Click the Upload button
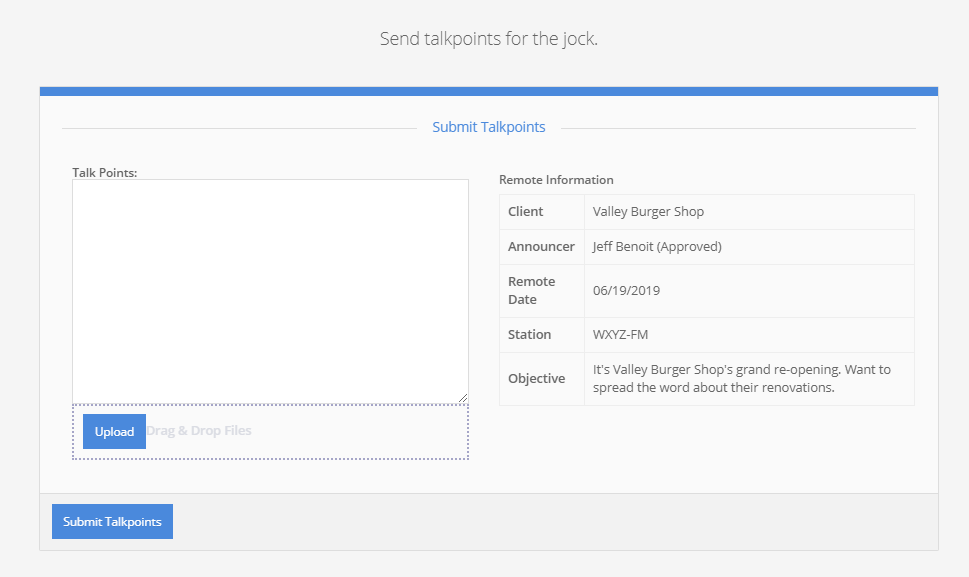Viewport: 969px width, 577px height. coord(114,432)
